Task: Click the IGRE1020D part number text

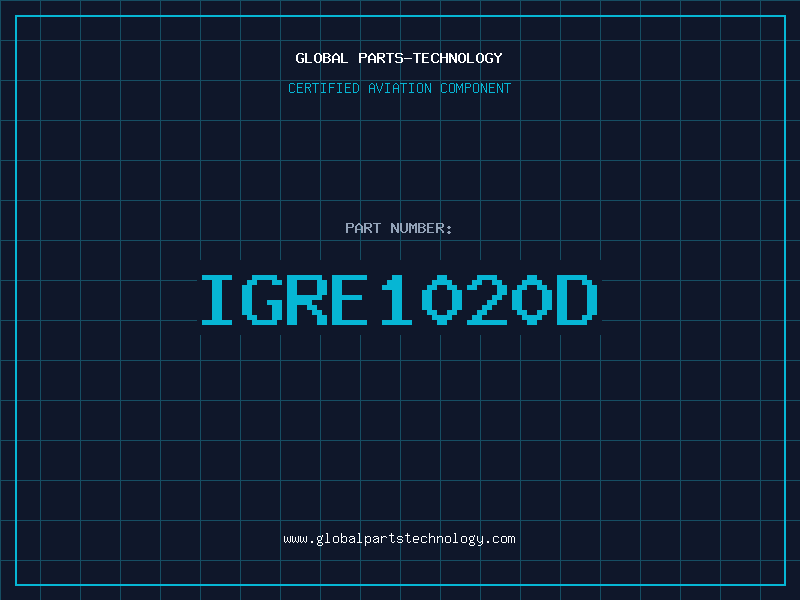Action: click(x=399, y=300)
